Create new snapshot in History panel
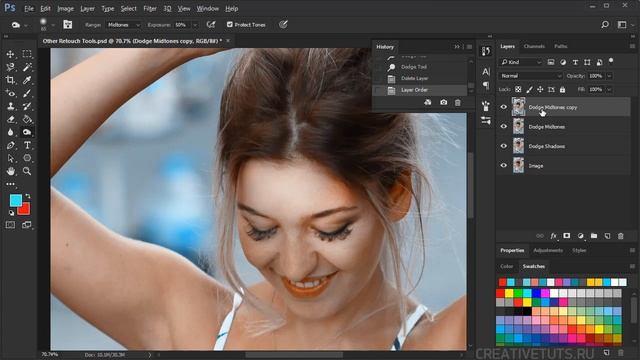 [444, 102]
